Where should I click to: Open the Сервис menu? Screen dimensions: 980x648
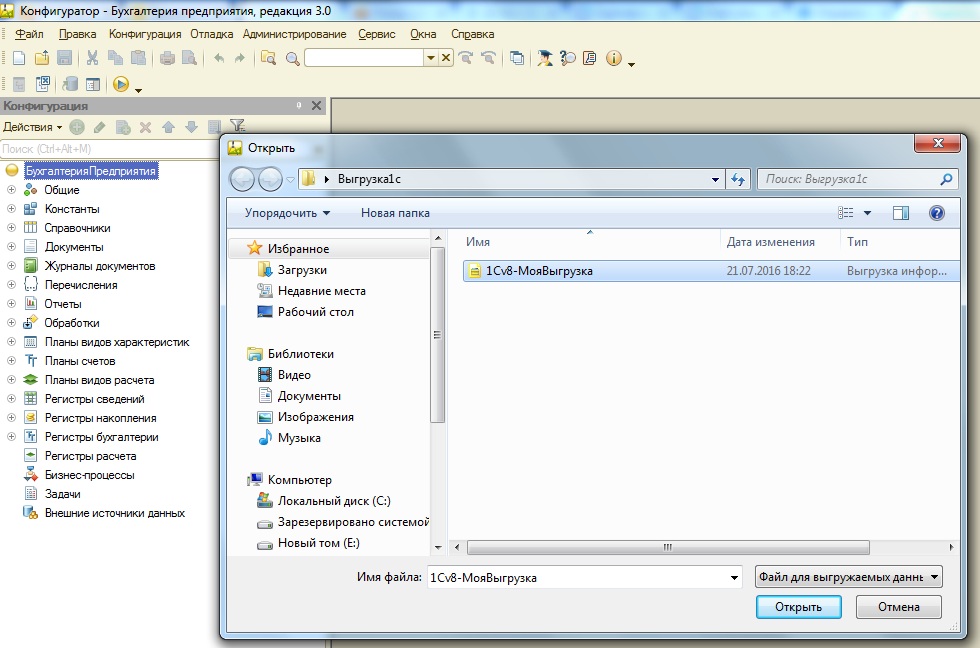pos(376,34)
